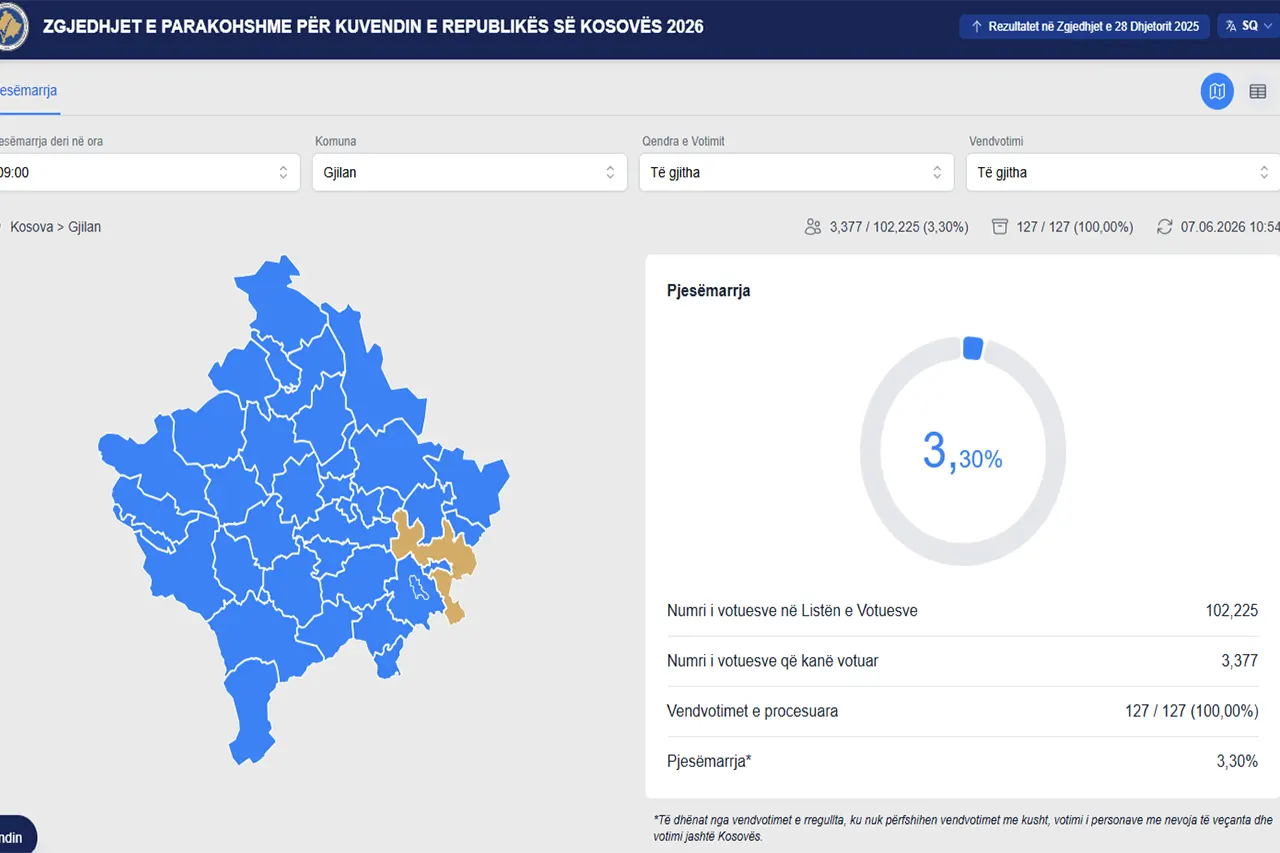Click the Kosovo emblem logo
Screen dimensions: 1280x853
pyautogui.click(x=12, y=27)
